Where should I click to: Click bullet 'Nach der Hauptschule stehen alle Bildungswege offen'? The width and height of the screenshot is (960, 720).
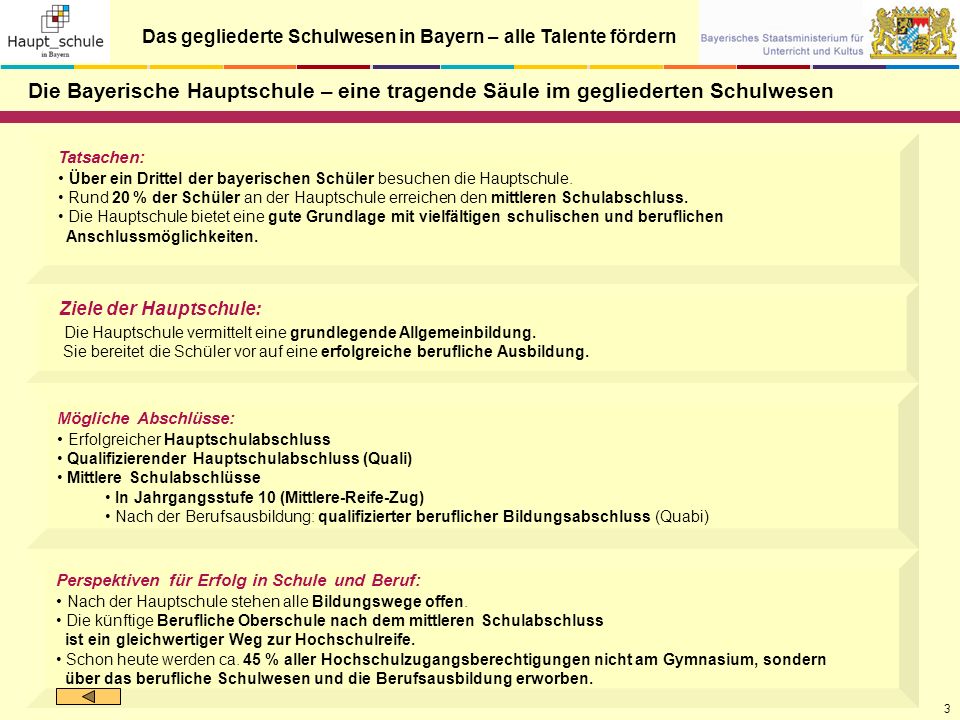point(262,602)
